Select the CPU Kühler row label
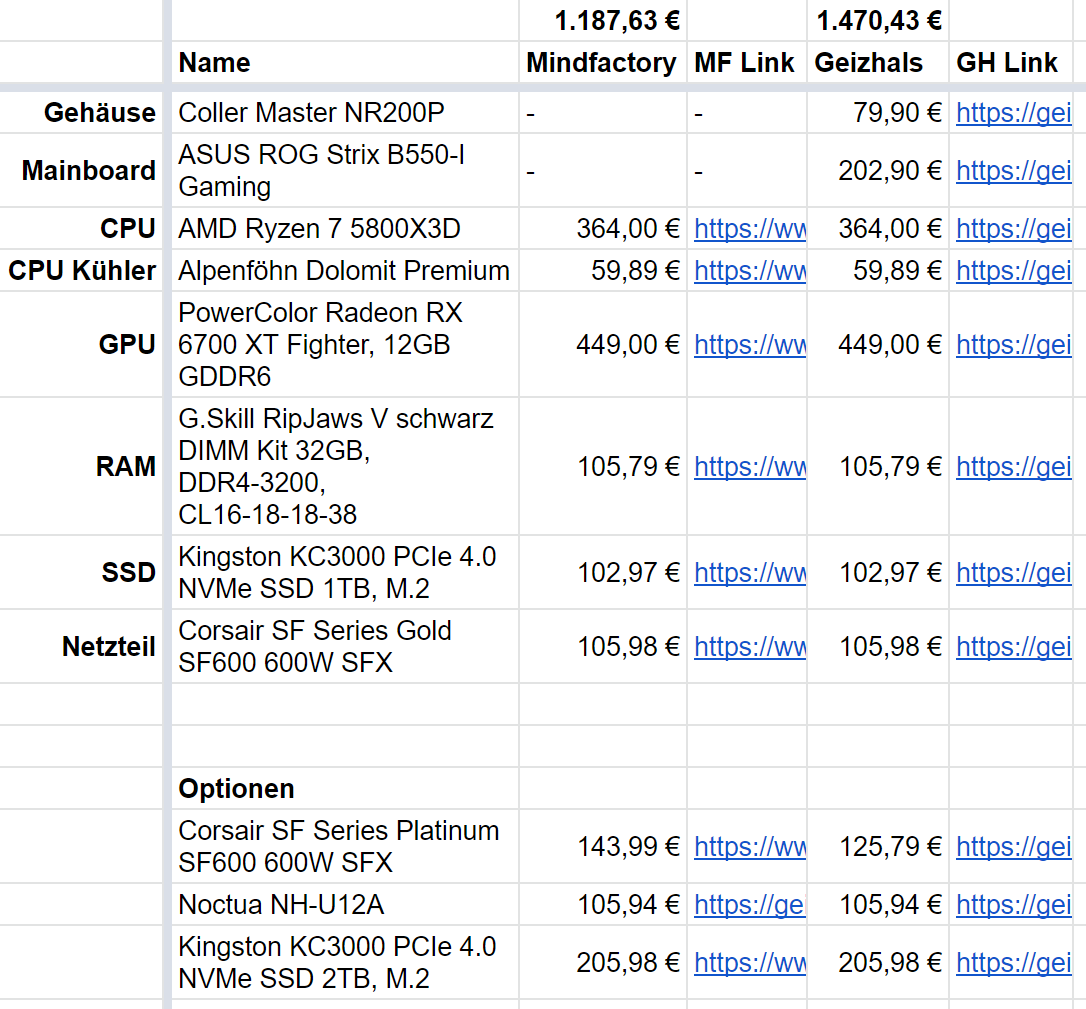Screen dimensions: 1086x1009 [81, 271]
